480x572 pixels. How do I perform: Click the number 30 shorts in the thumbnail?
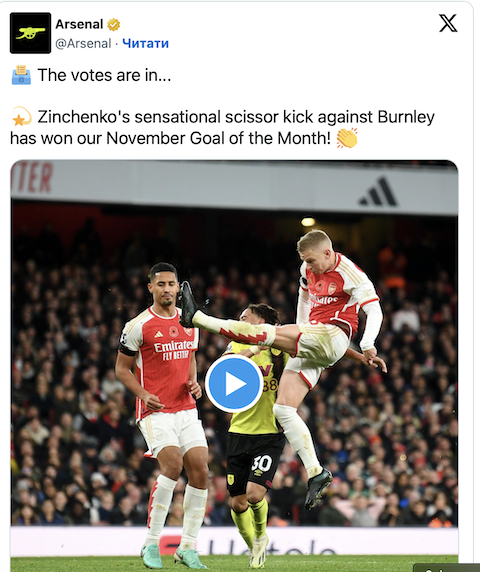click(x=255, y=462)
